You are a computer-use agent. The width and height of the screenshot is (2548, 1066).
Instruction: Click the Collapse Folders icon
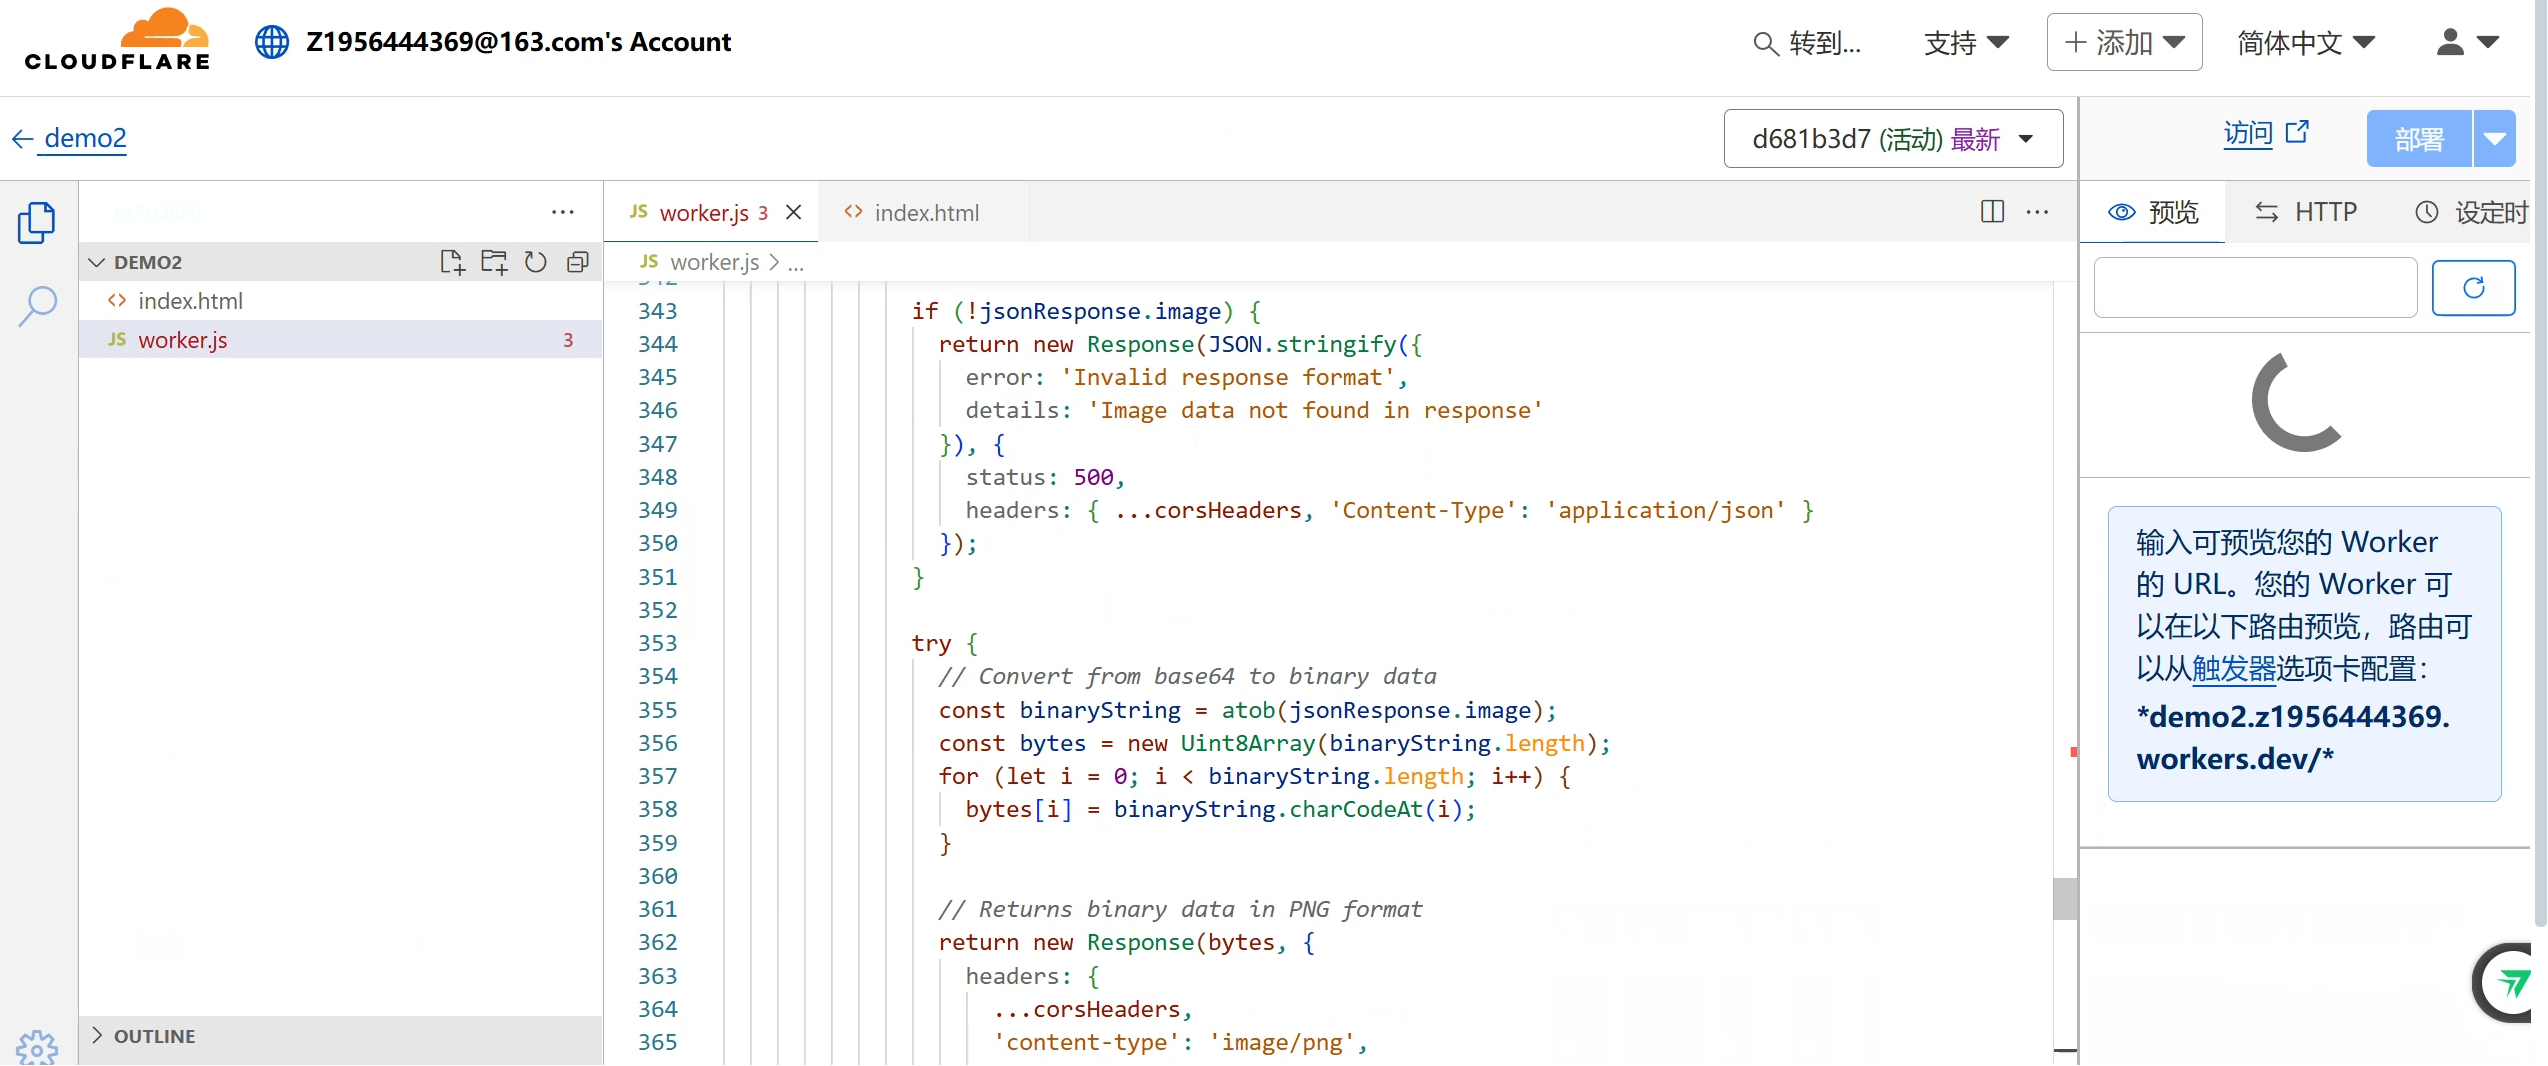[x=578, y=262]
